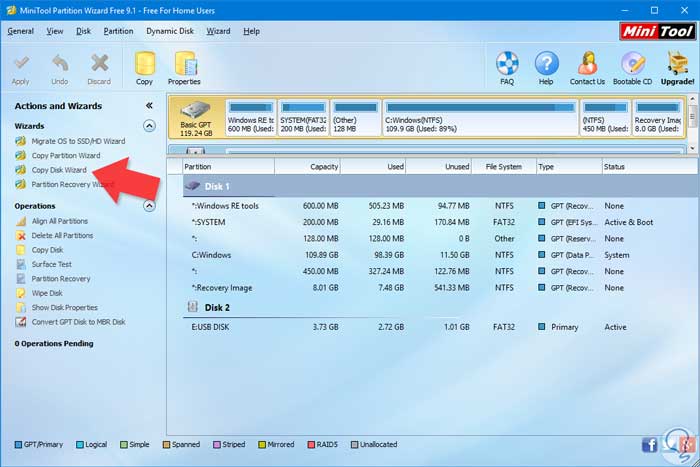Viewport: 700px width, 467px height.
Task: Click the Upgrade cart icon
Action: 677,63
